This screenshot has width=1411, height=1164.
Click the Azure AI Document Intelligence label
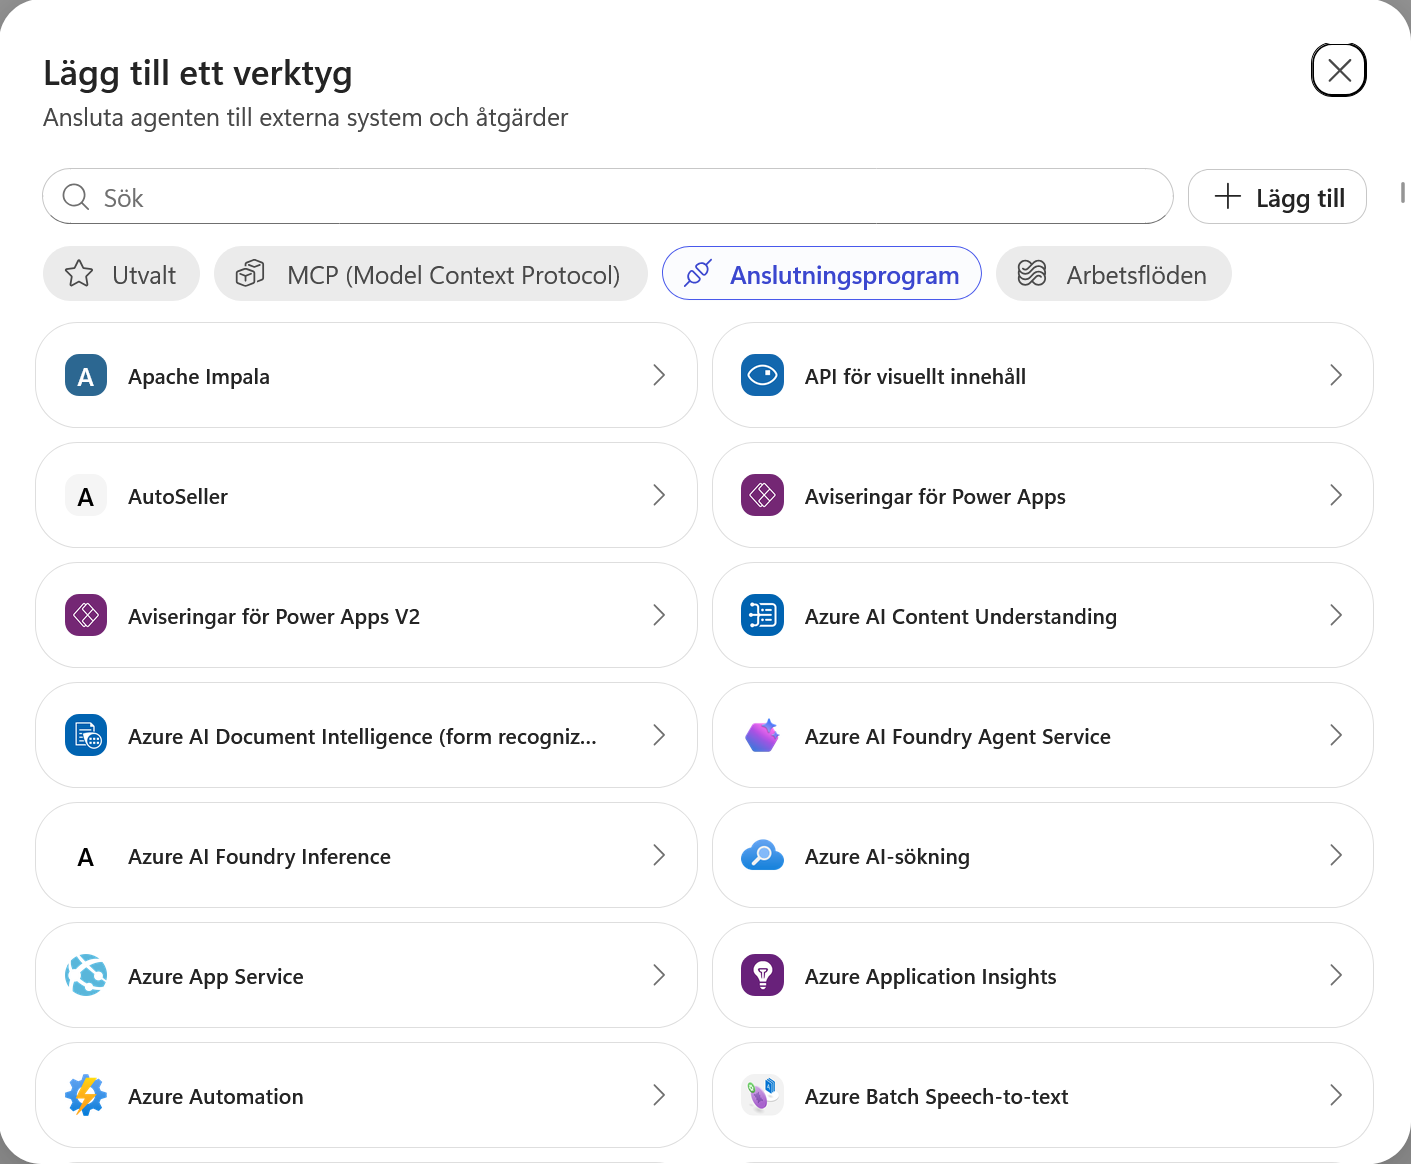[x=362, y=737]
